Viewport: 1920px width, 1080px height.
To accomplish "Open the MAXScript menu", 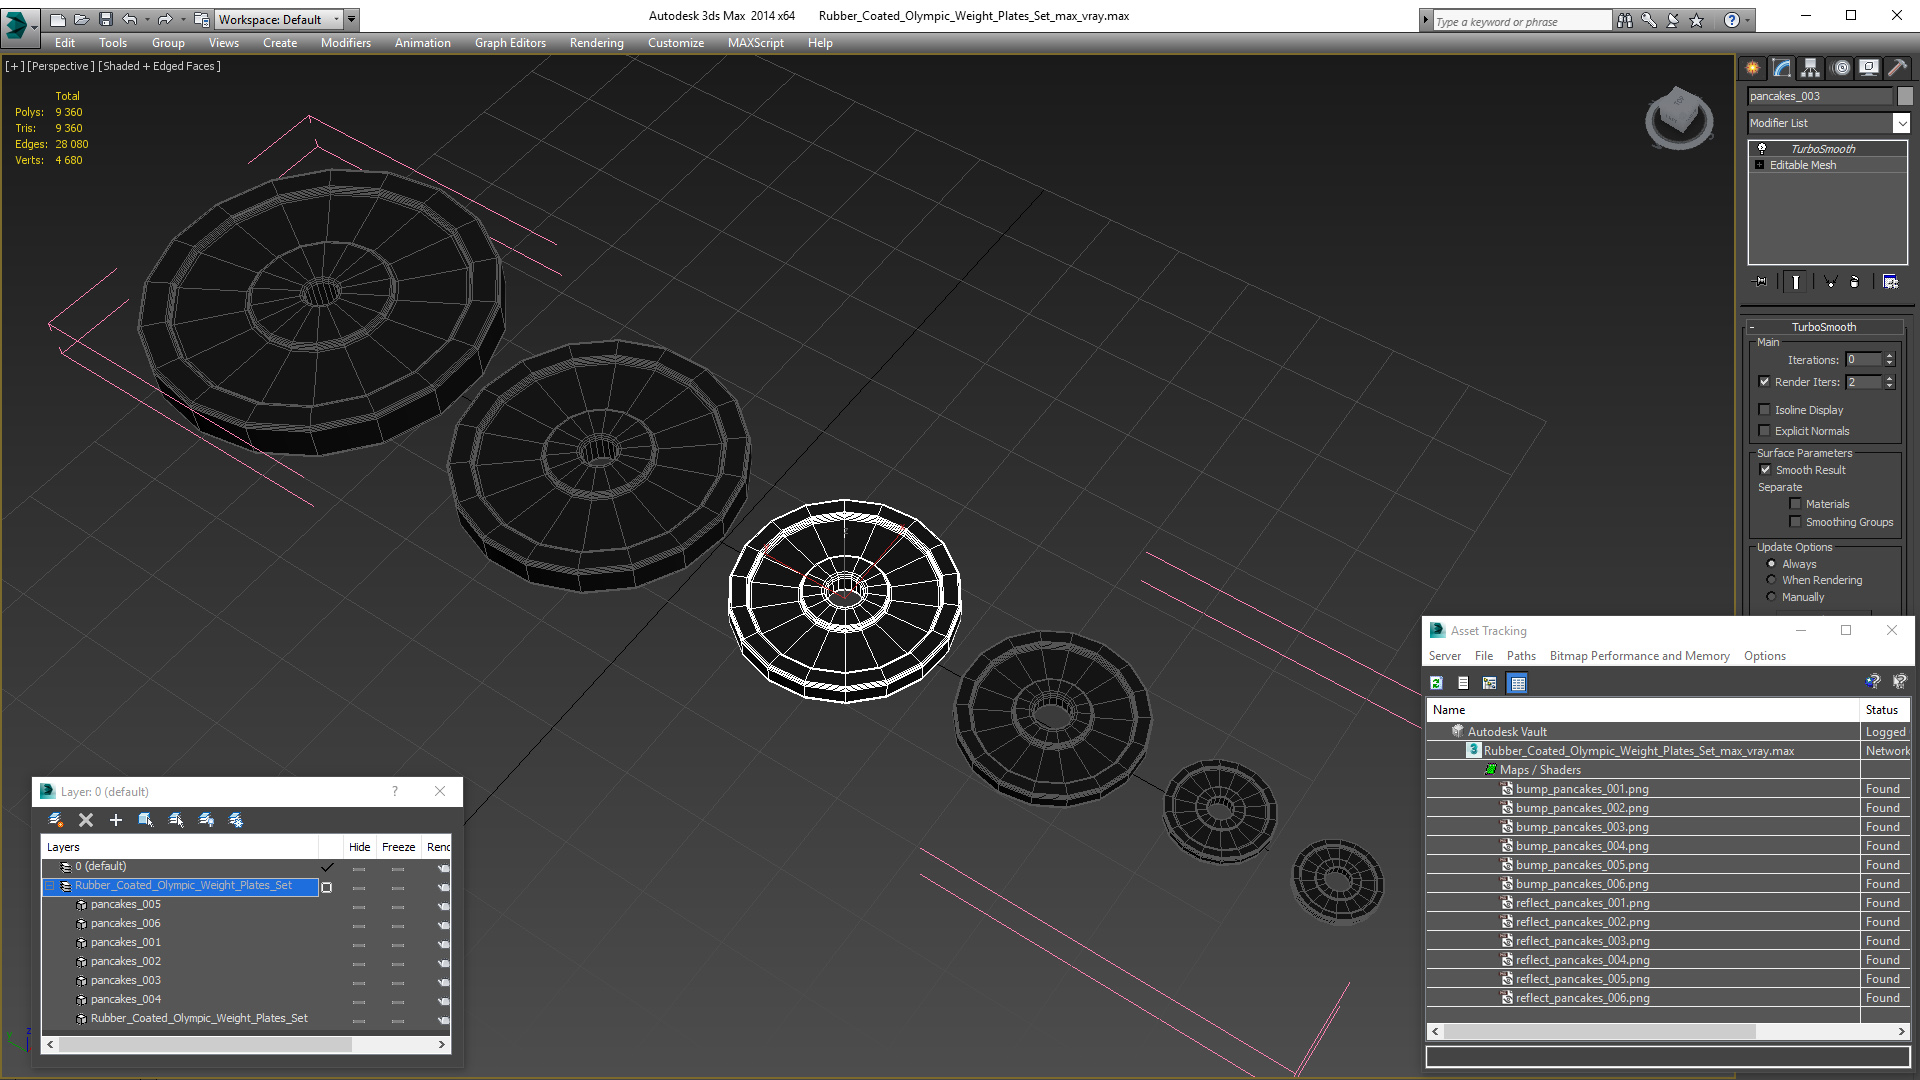I will coord(756,43).
